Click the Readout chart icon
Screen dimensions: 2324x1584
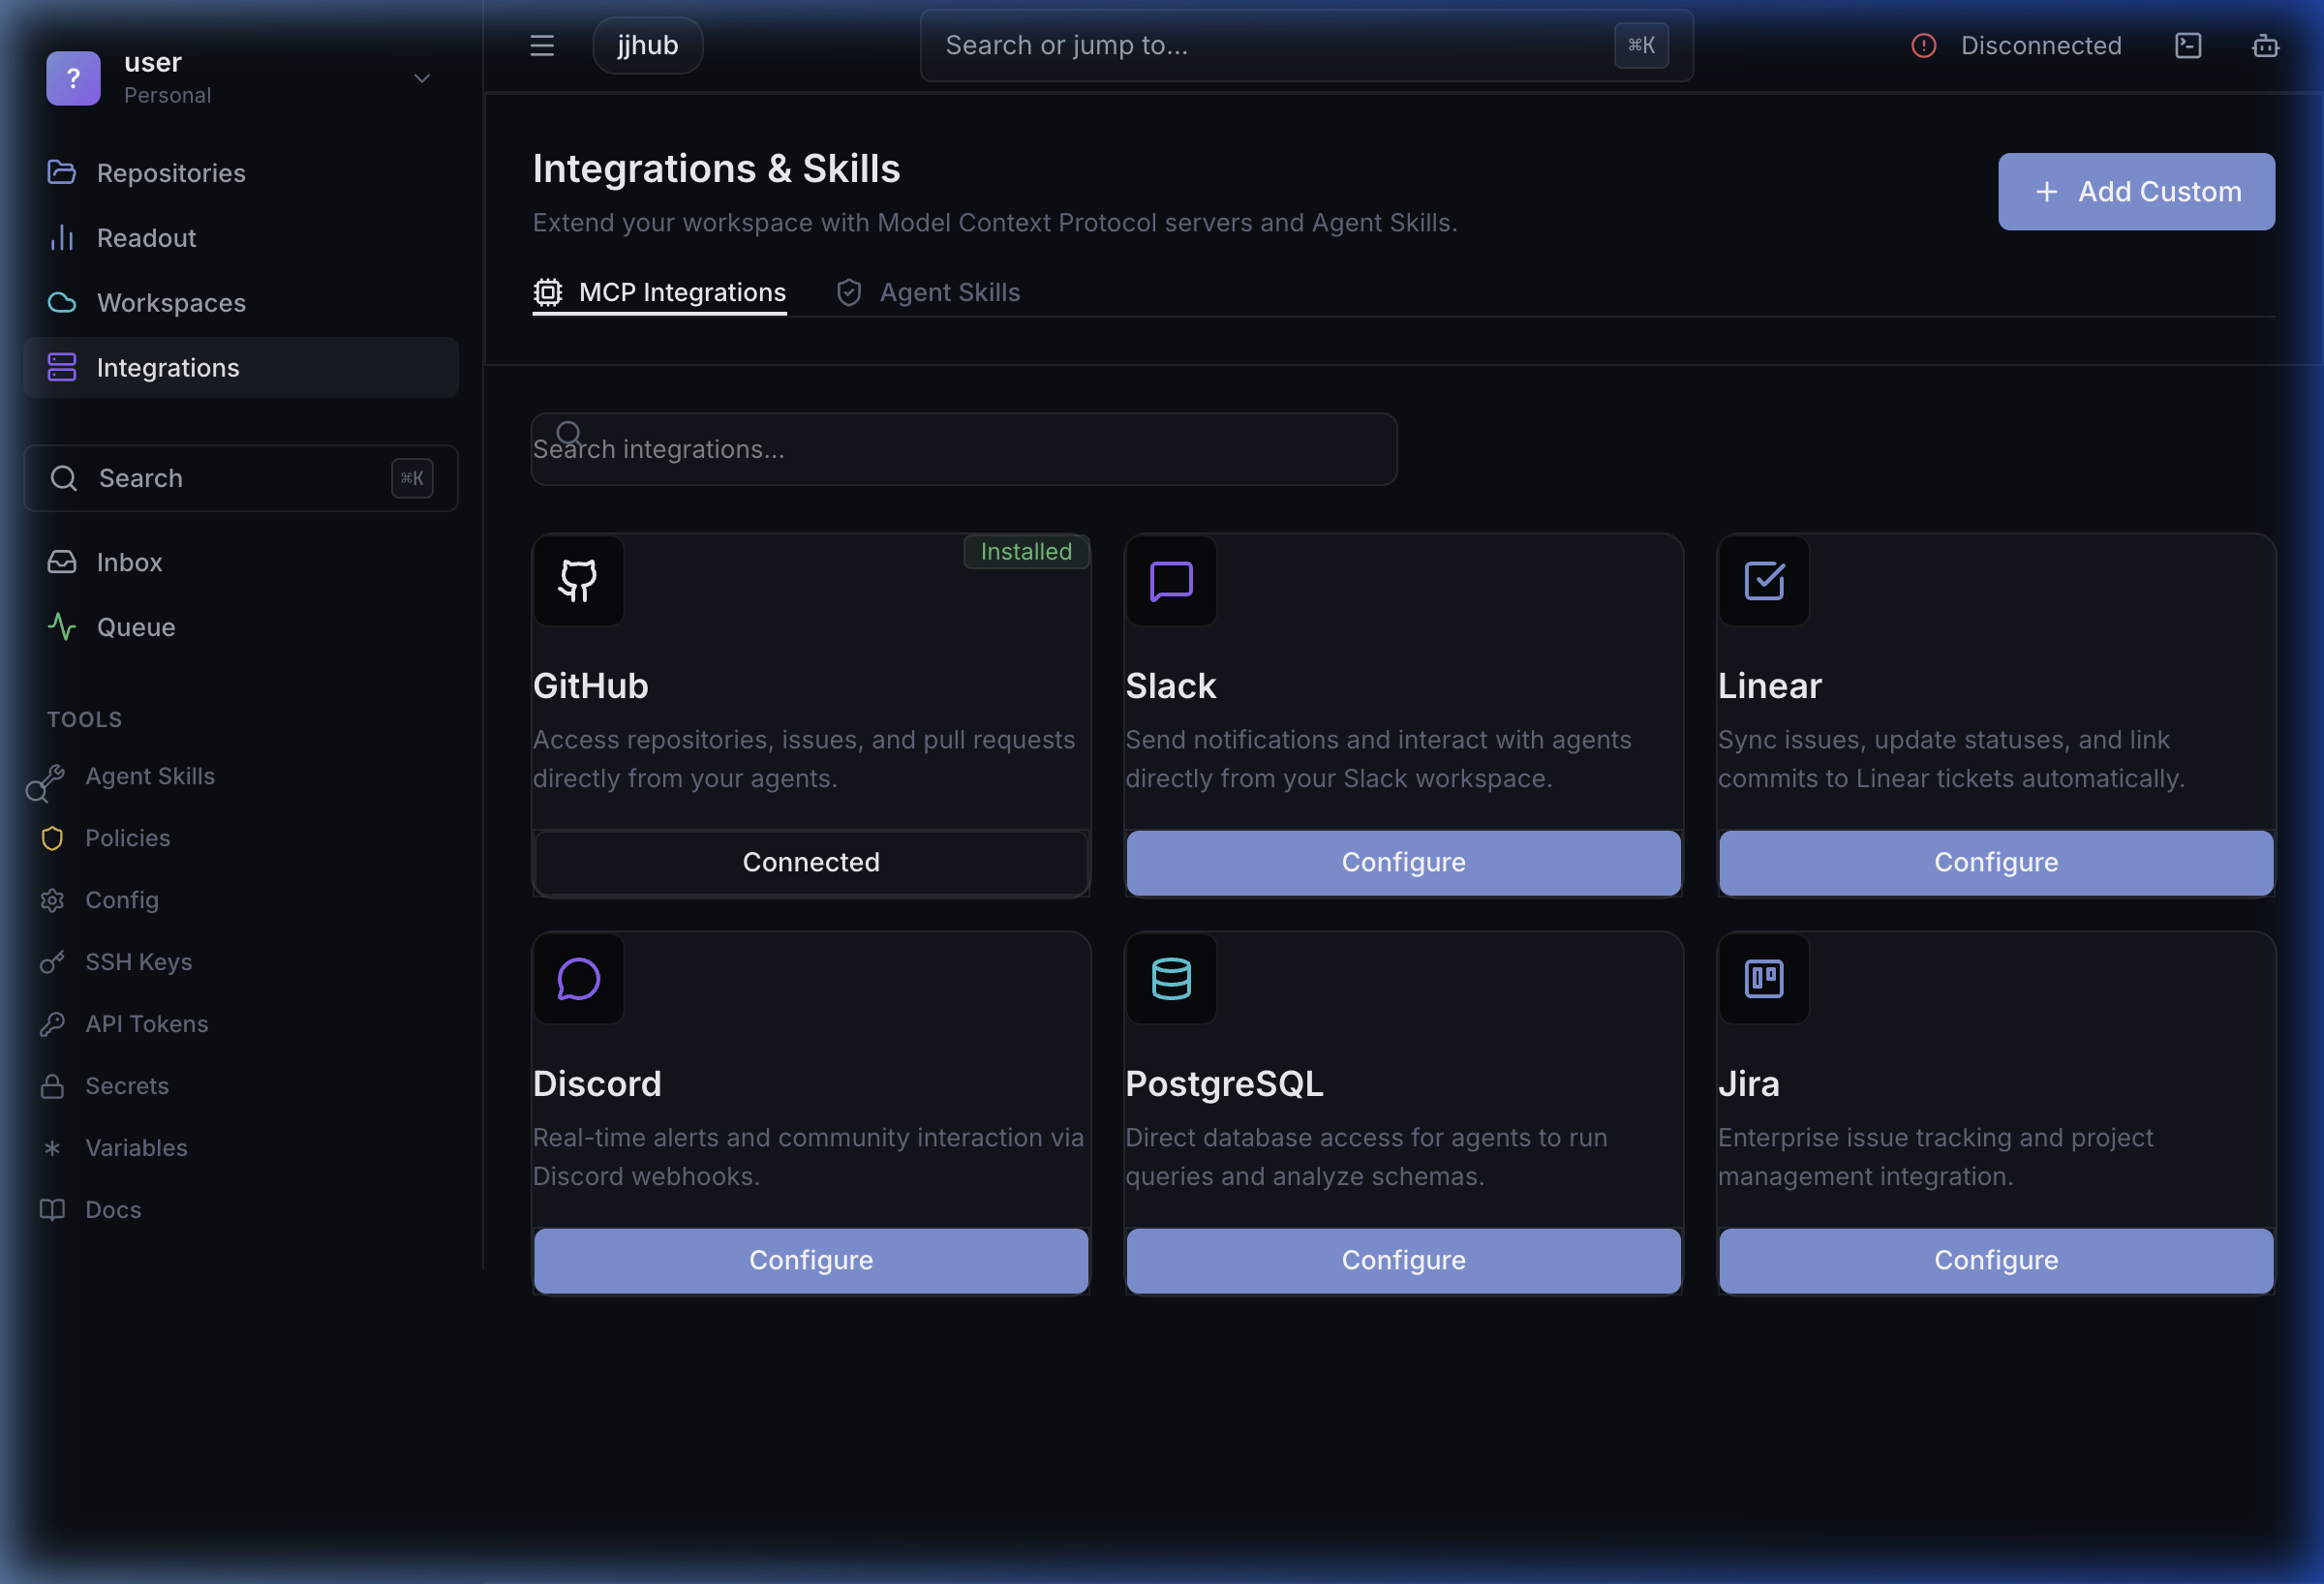(x=62, y=238)
